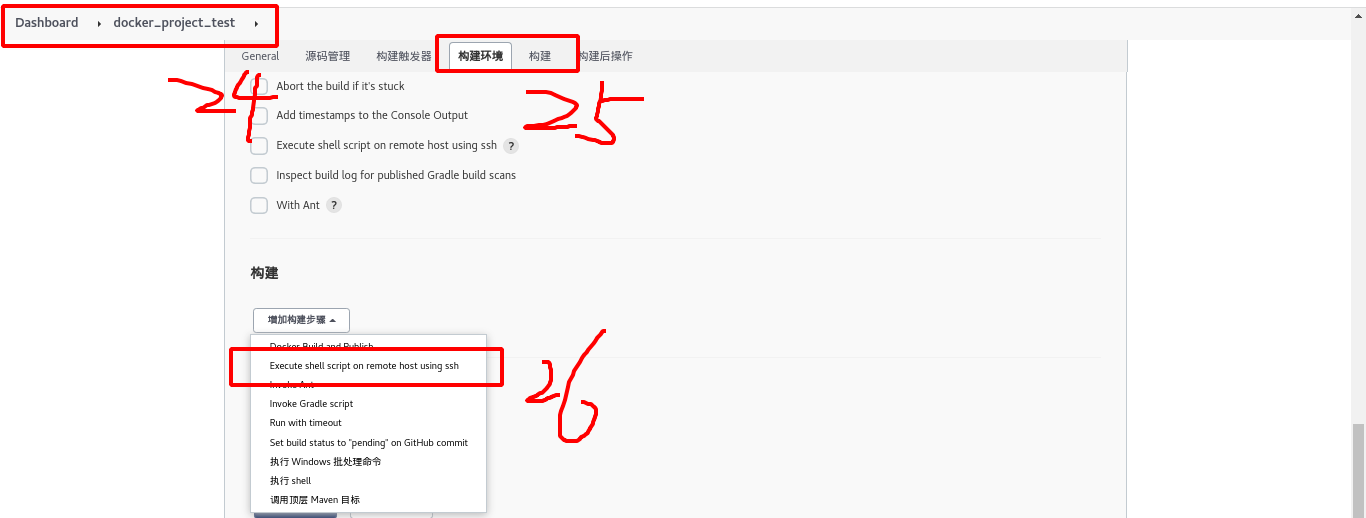Go to Dashboard in the breadcrumb

pyautogui.click(x=47, y=23)
